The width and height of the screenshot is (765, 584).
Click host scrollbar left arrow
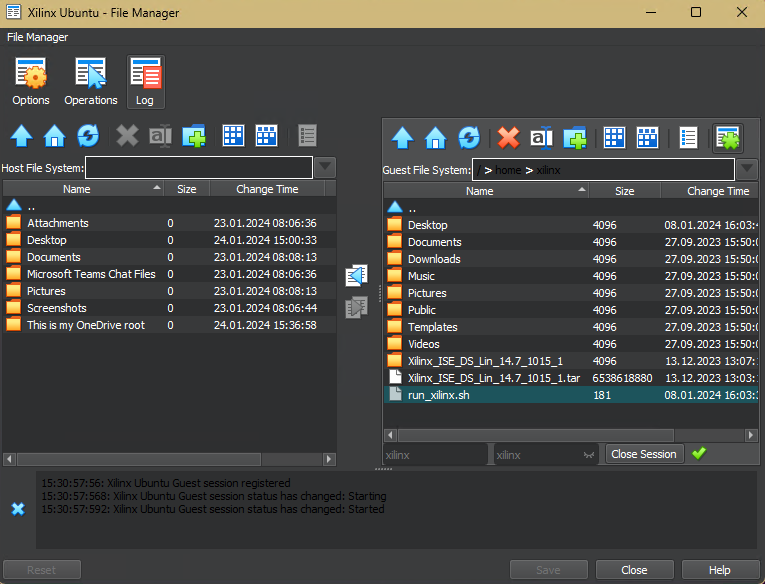tap(9, 459)
